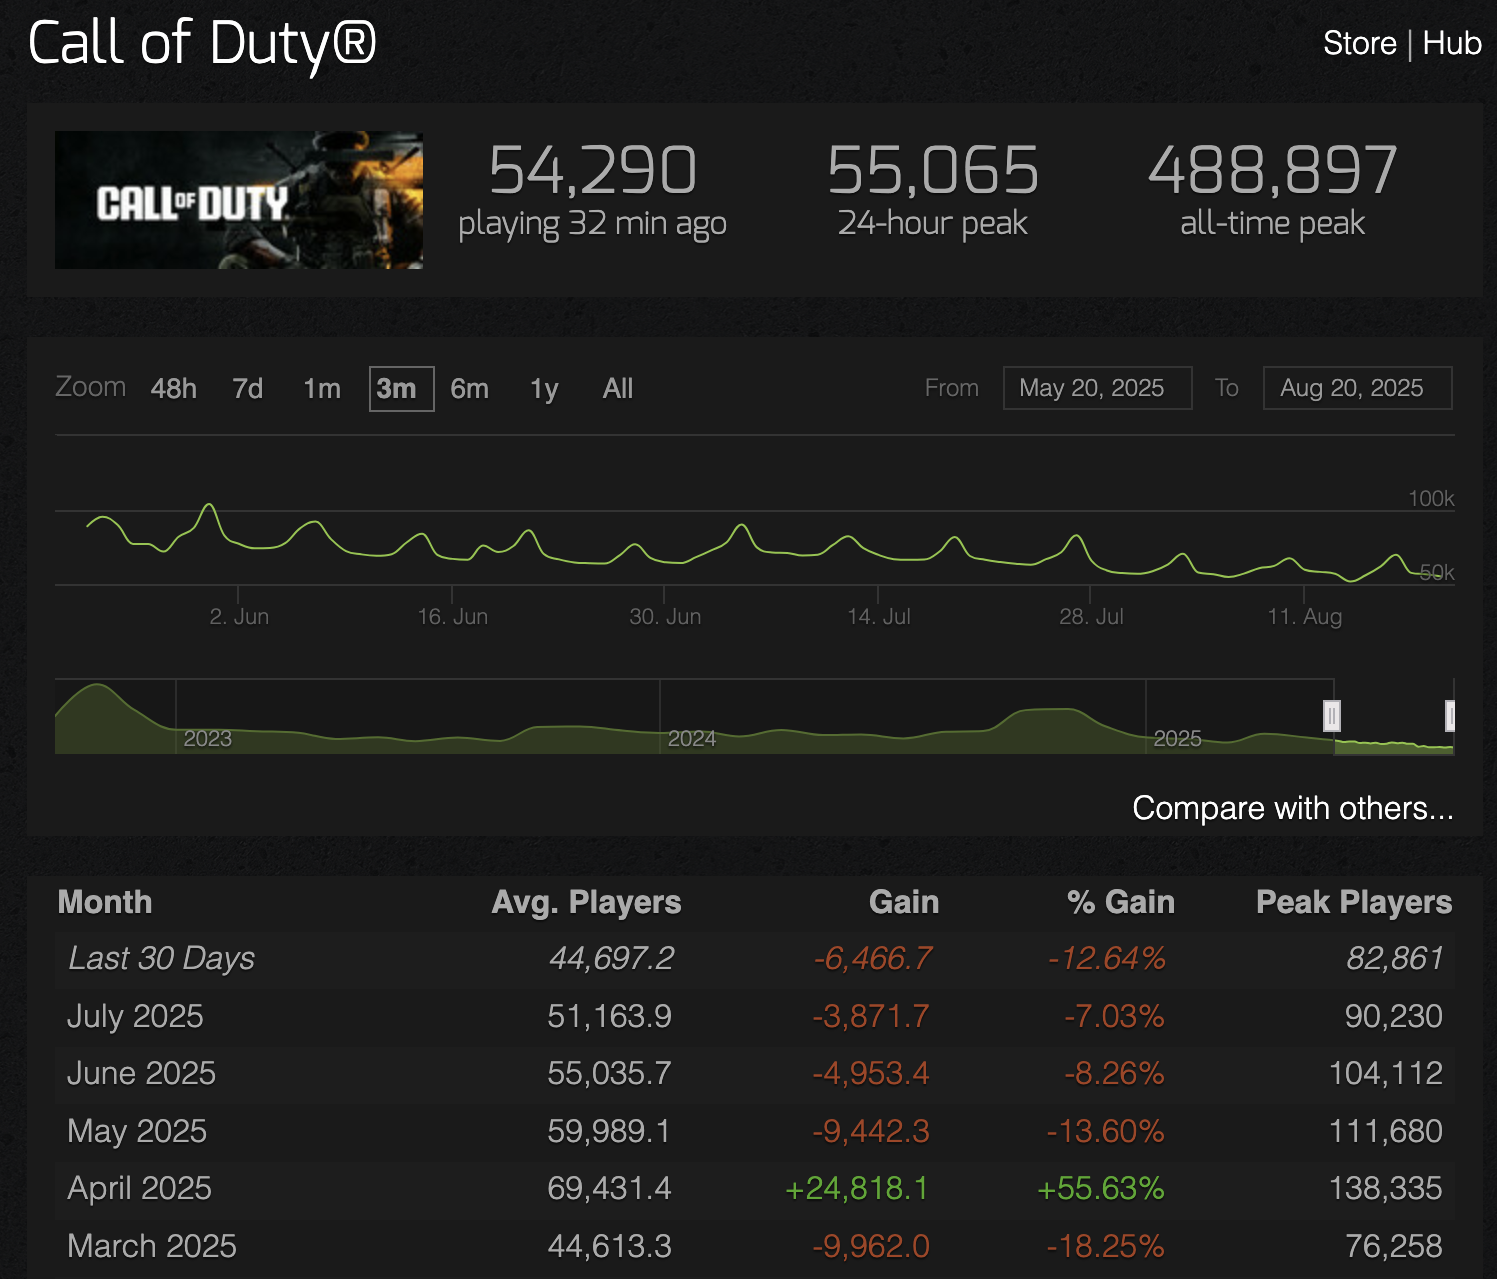Click the -8.26% gain percentage
1497x1279 pixels.
click(1114, 1074)
